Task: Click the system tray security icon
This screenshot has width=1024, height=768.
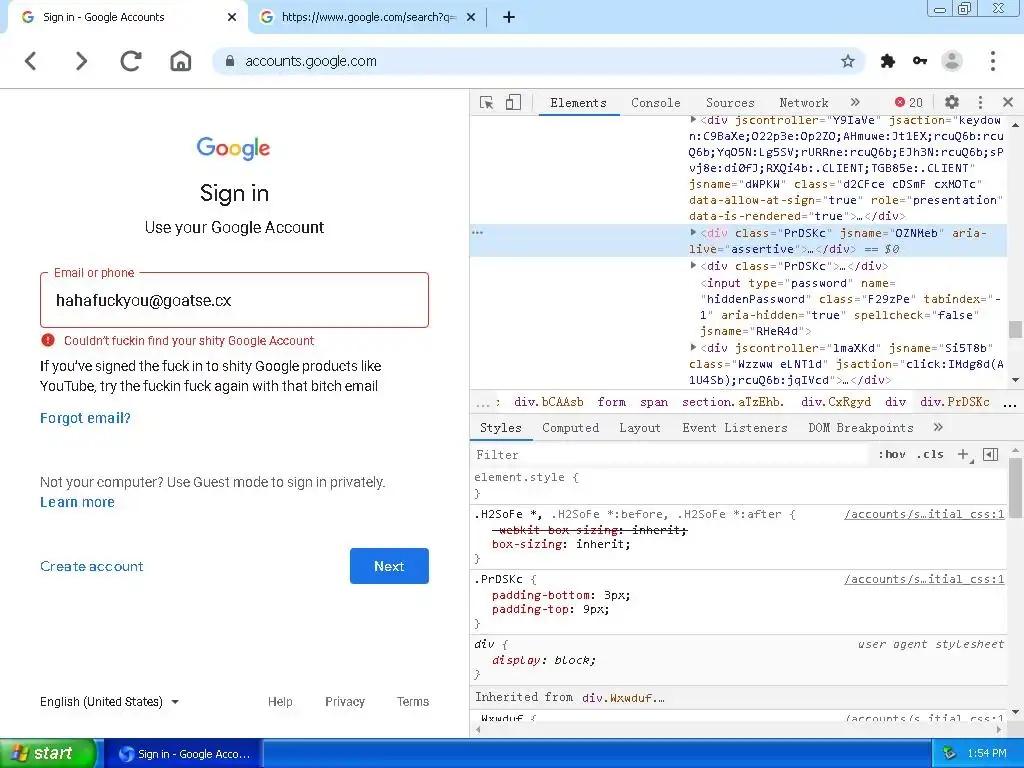Action: pyautogui.click(x=950, y=754)
